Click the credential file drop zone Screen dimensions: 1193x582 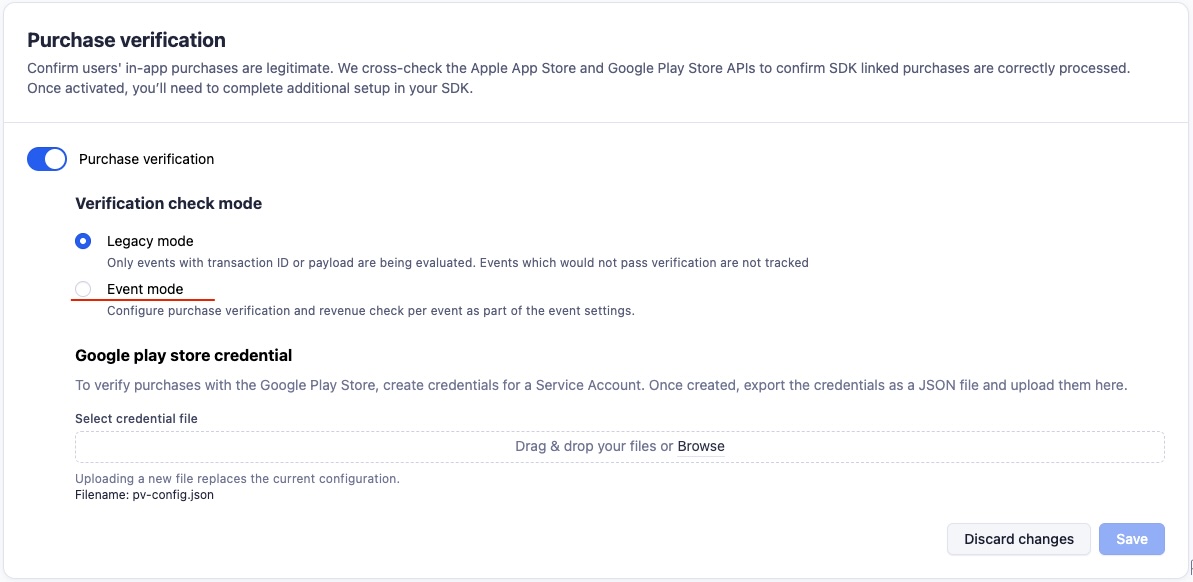pos(619,447)
